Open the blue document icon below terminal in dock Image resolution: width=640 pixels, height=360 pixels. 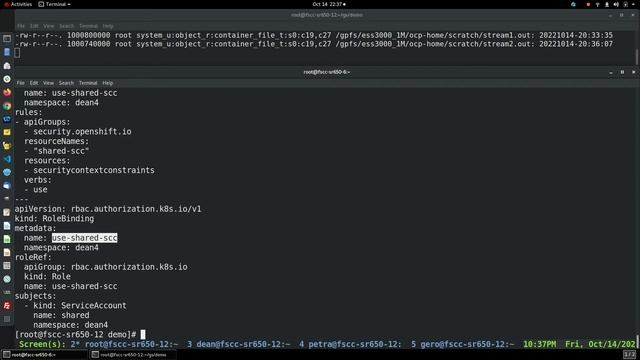[x=7, y=52]
